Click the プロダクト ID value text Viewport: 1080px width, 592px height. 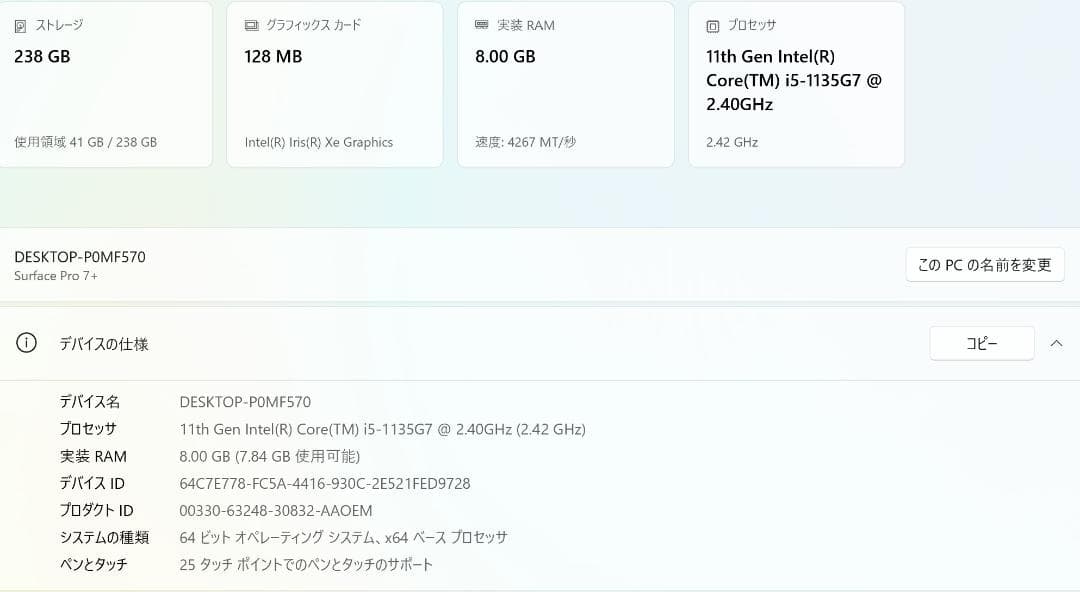(x=273, y=510)
